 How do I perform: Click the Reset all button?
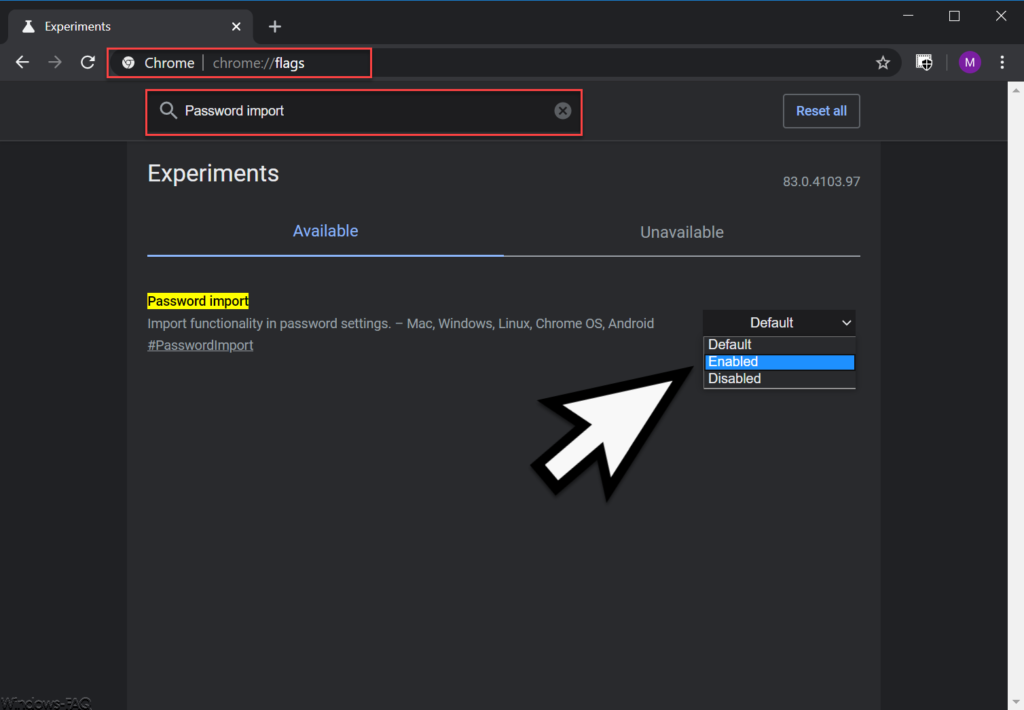point(821,111)
